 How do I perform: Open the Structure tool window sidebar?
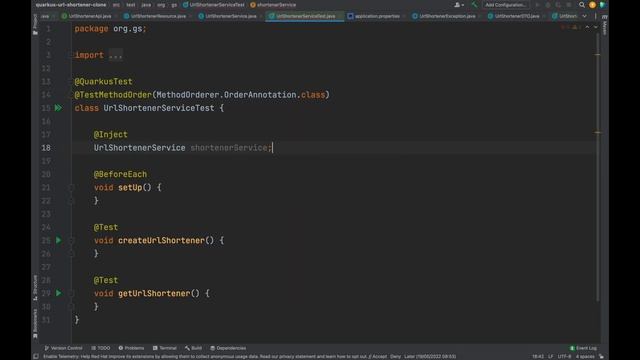pyautogui.click(x=35, y=287)
